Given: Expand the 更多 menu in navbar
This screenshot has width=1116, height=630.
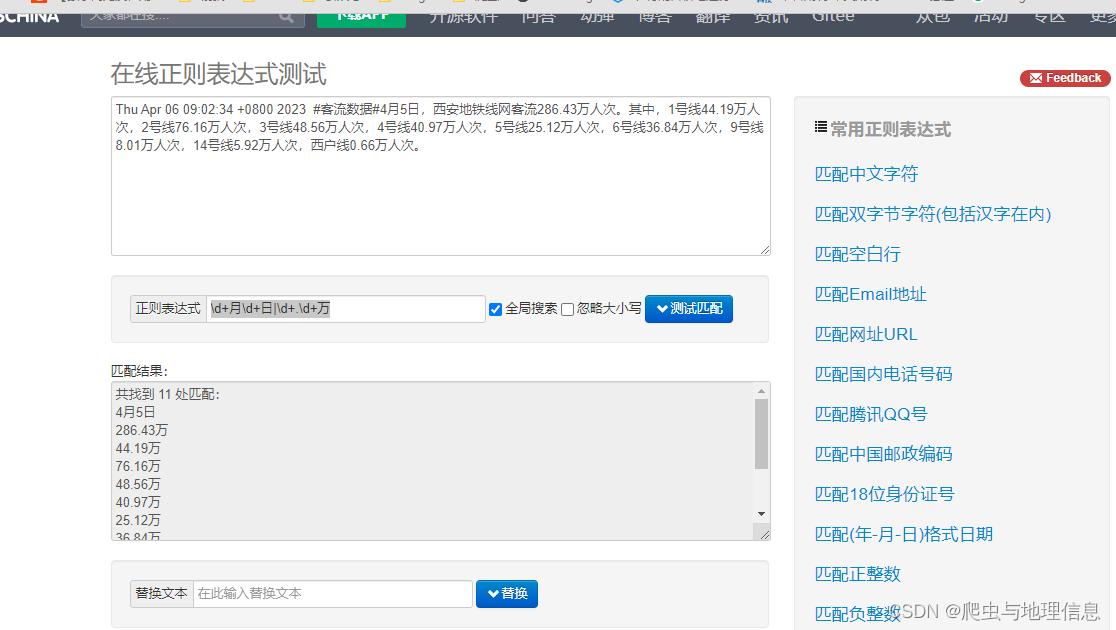Looking at the screenshot, I should tap(1100, 16).
